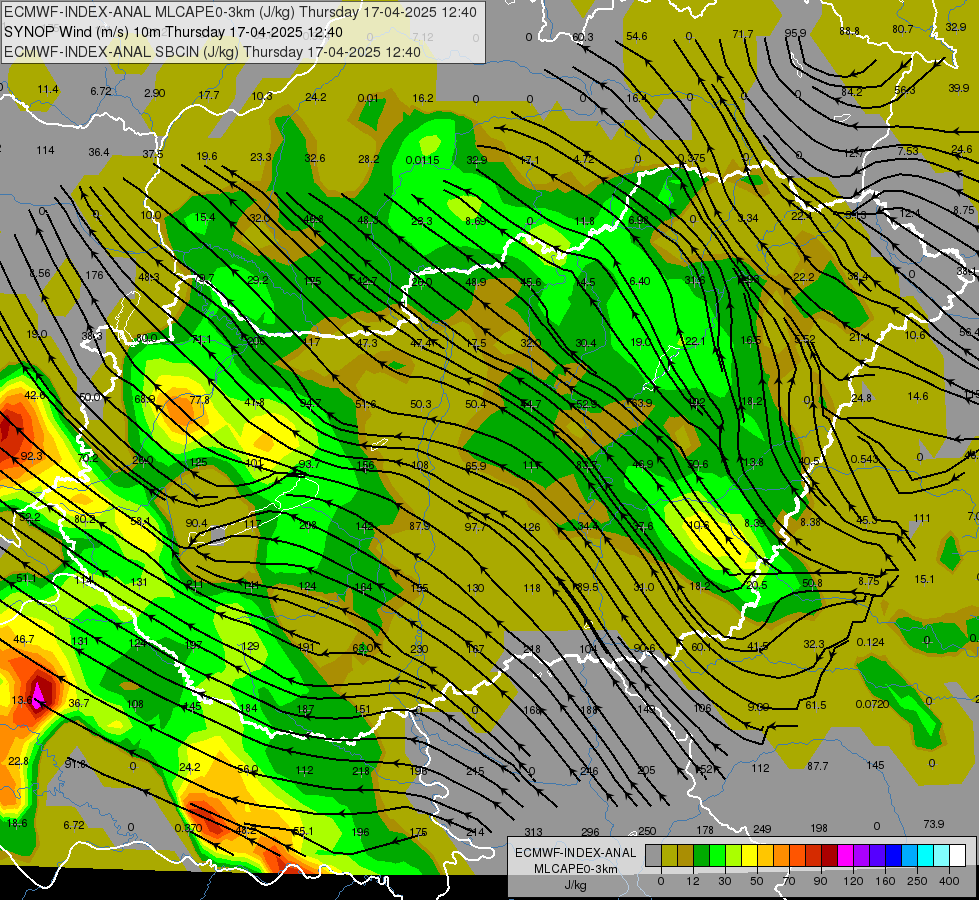The width and height of the screenshot is (979, 900).
Task: Click the MLCAPE0-3km title line in header
Action: click(x=240, y=12)
